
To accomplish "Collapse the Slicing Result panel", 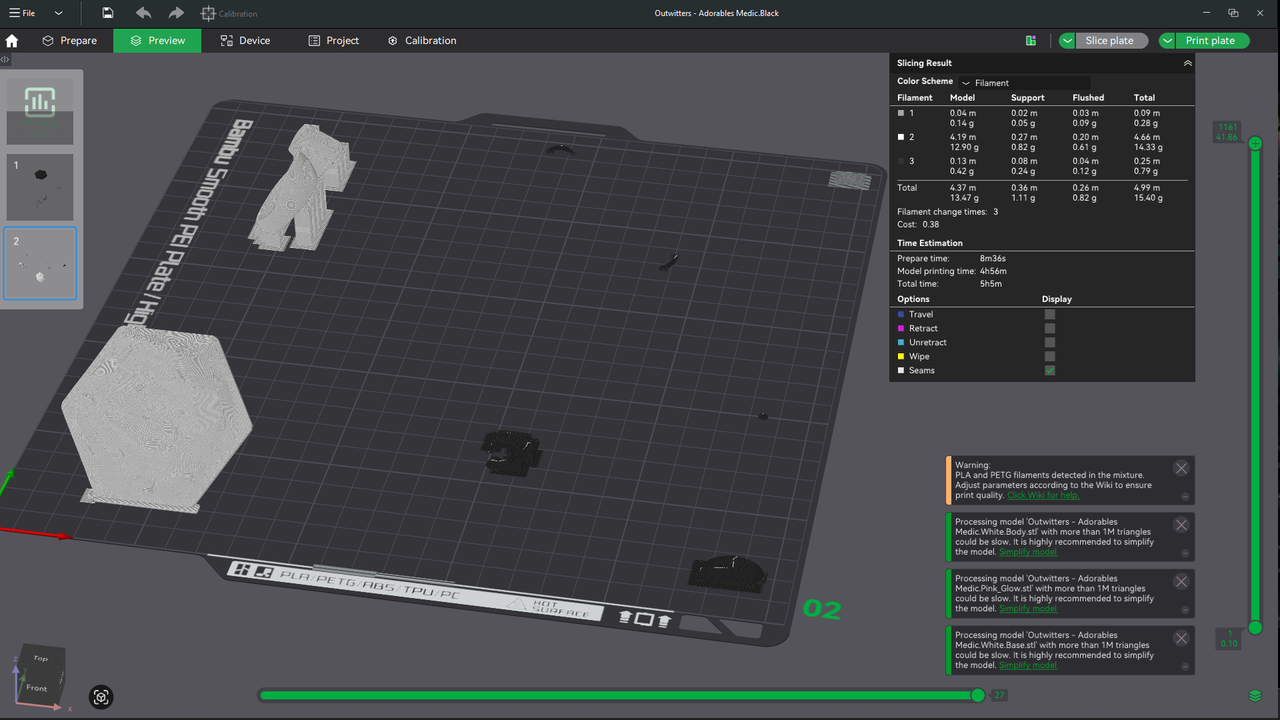I will point(1187,63).
